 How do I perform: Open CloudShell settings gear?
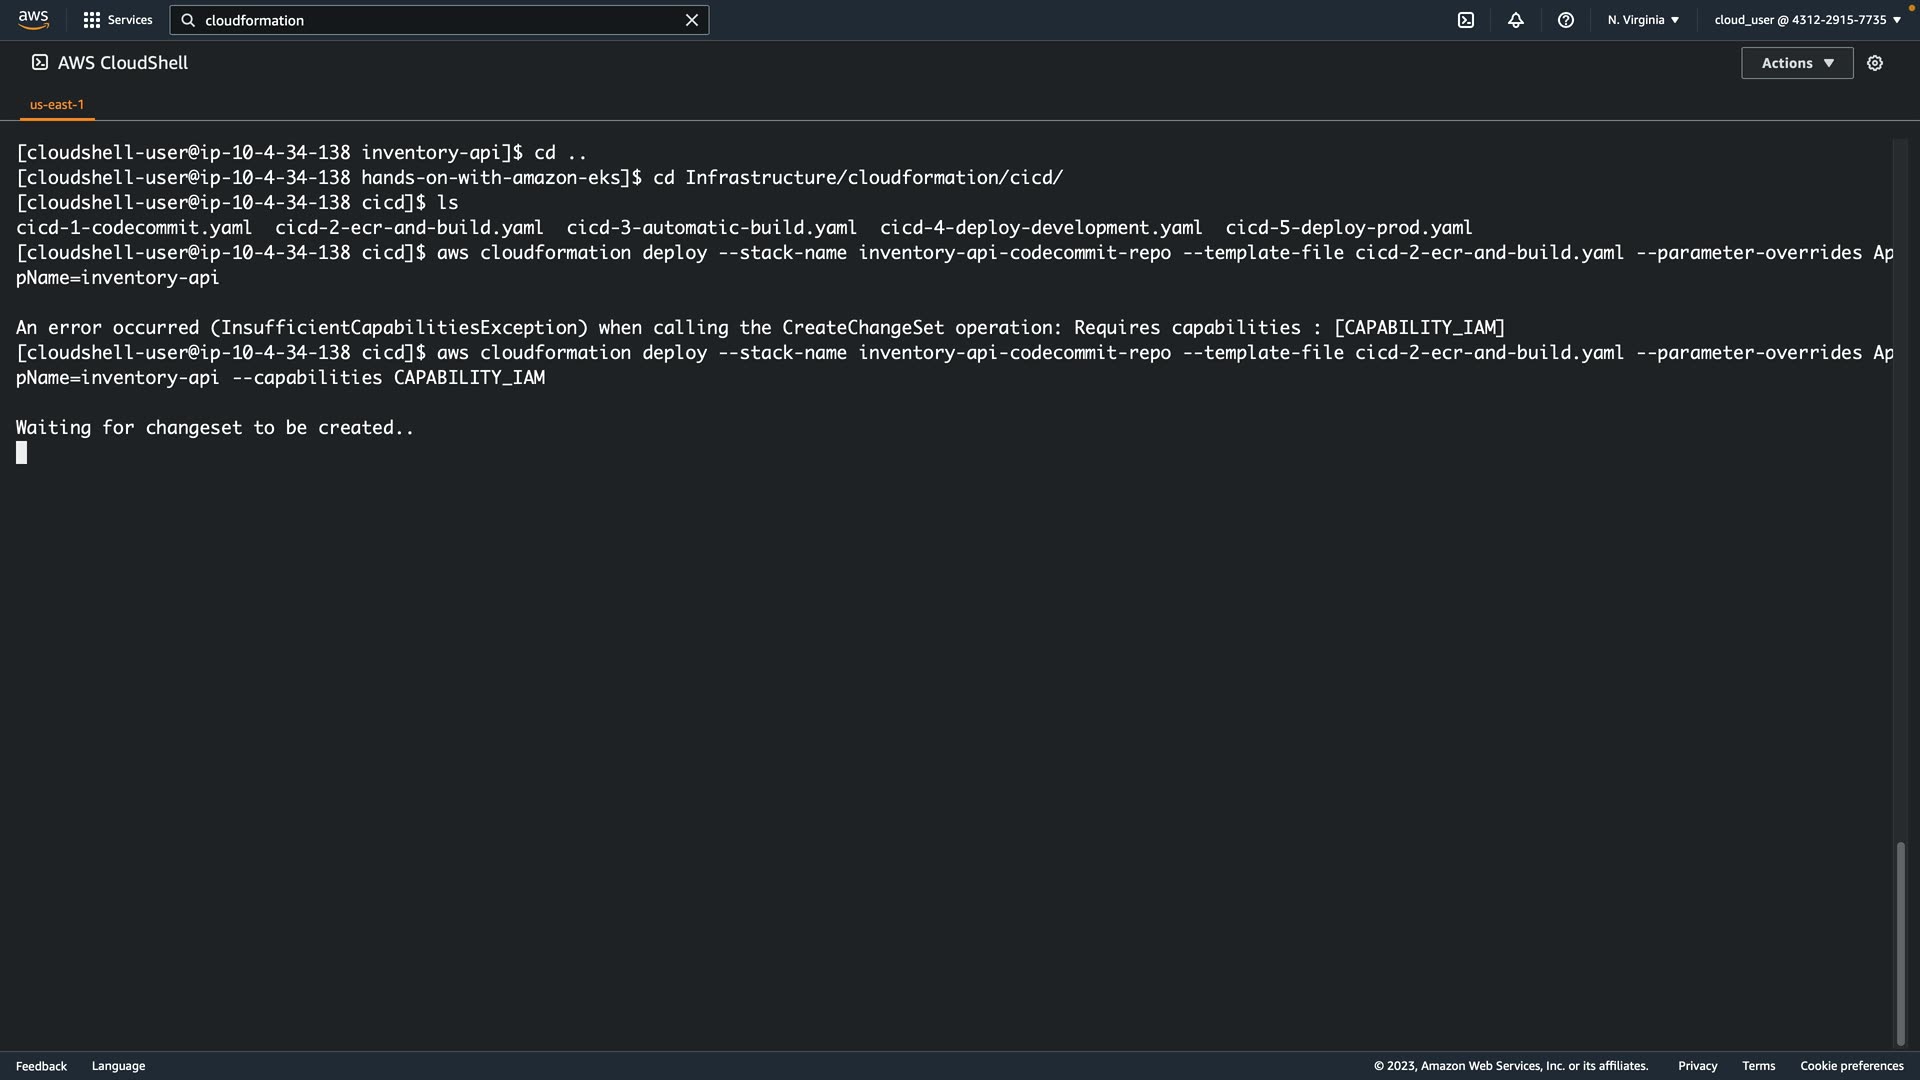1875,63
